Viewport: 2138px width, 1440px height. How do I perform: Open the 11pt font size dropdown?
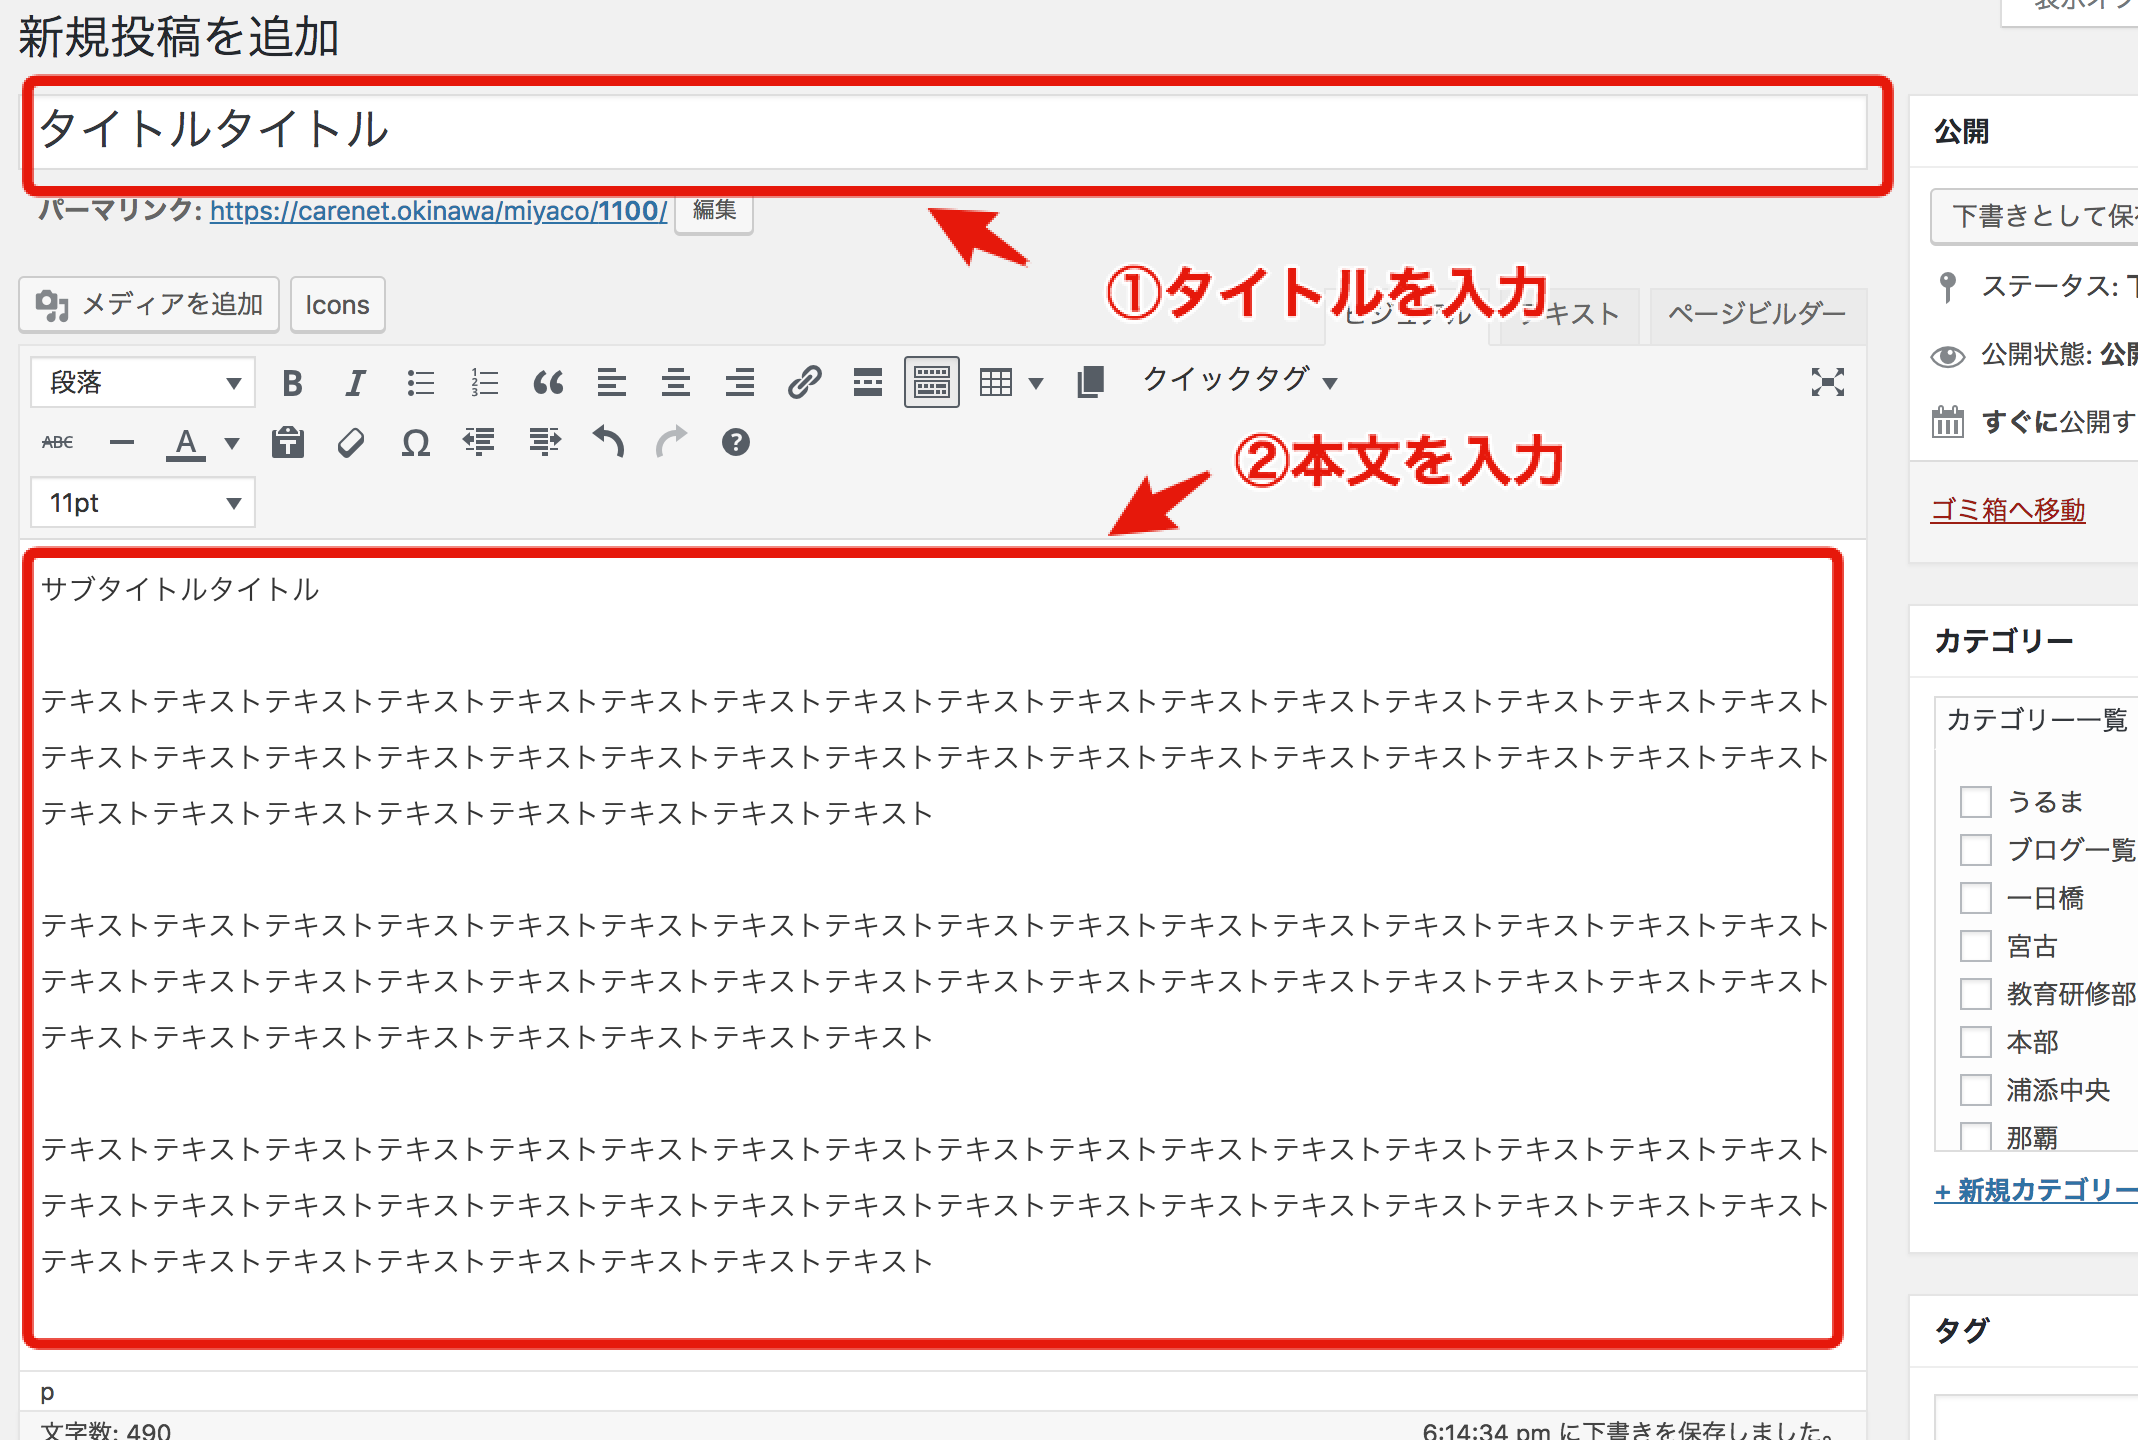(143, 503)
